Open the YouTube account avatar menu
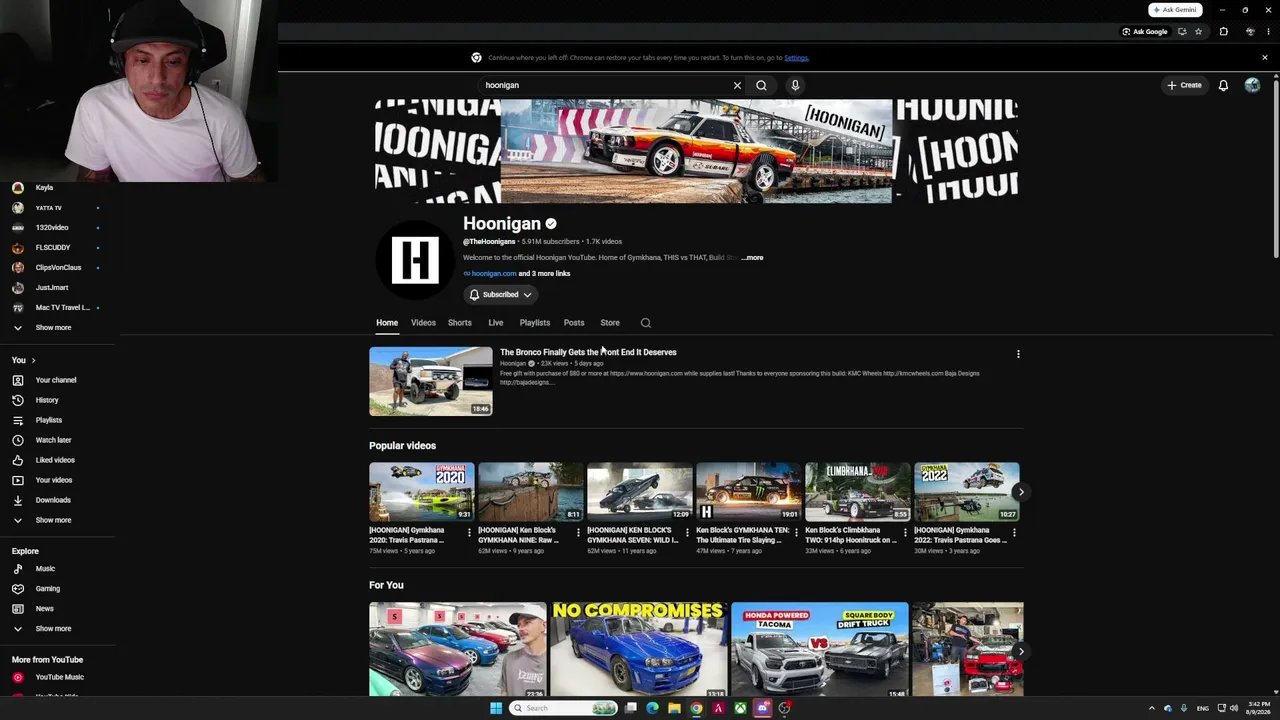 point(1252,85)
